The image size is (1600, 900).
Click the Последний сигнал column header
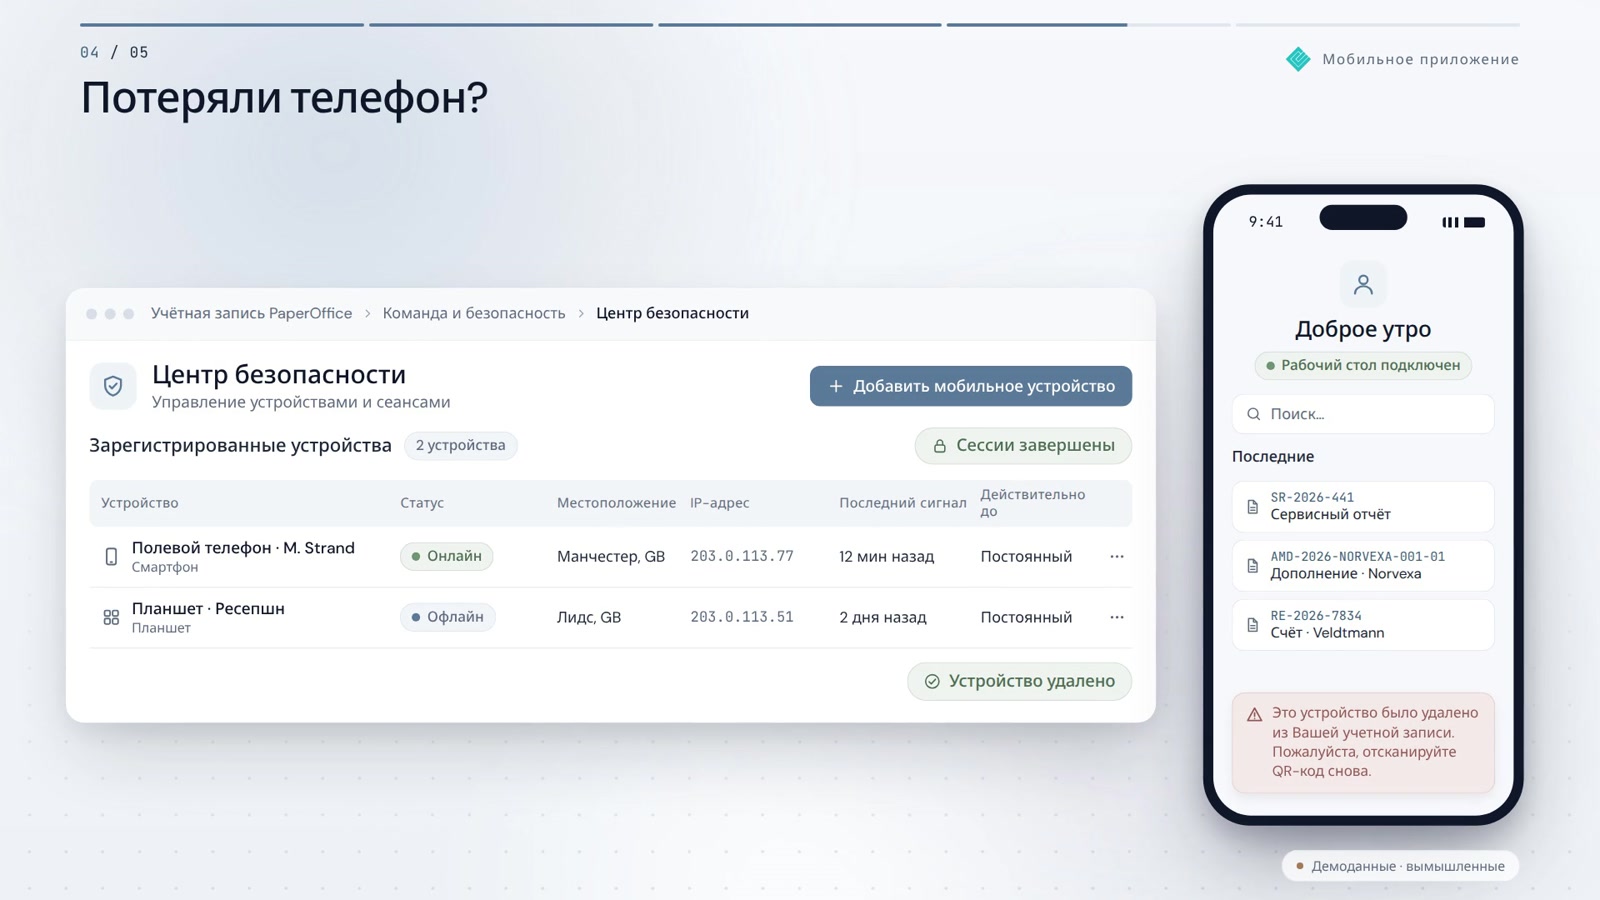(902, 503)
